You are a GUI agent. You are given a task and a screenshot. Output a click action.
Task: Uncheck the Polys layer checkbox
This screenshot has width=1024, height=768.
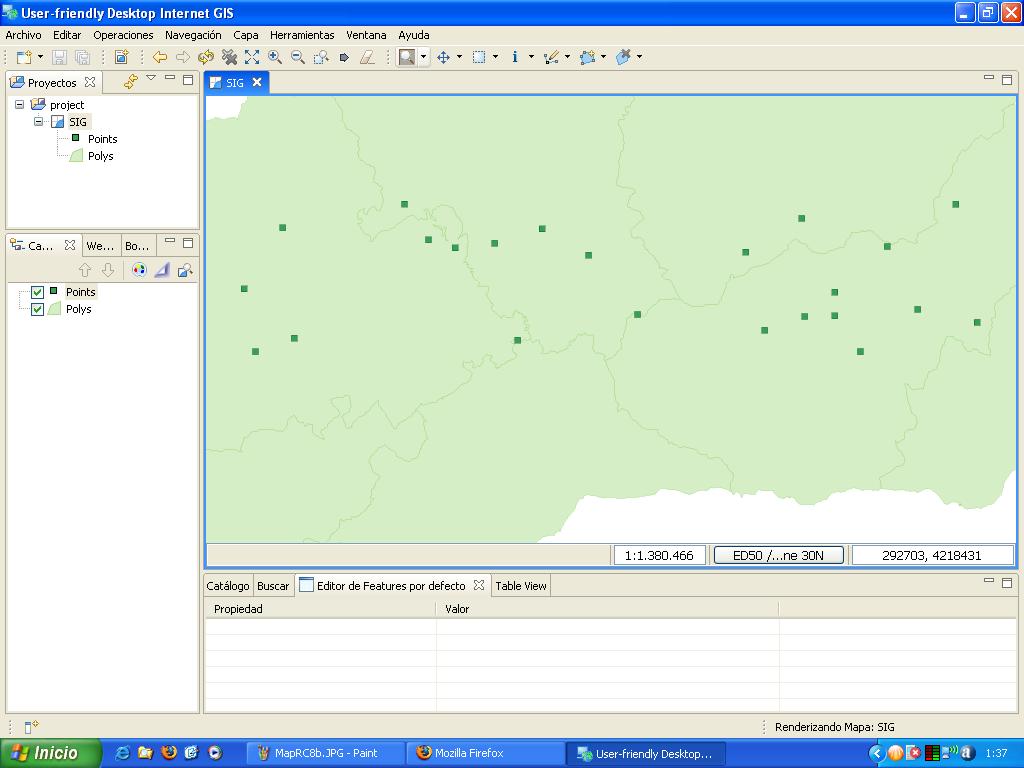(38, 309)
